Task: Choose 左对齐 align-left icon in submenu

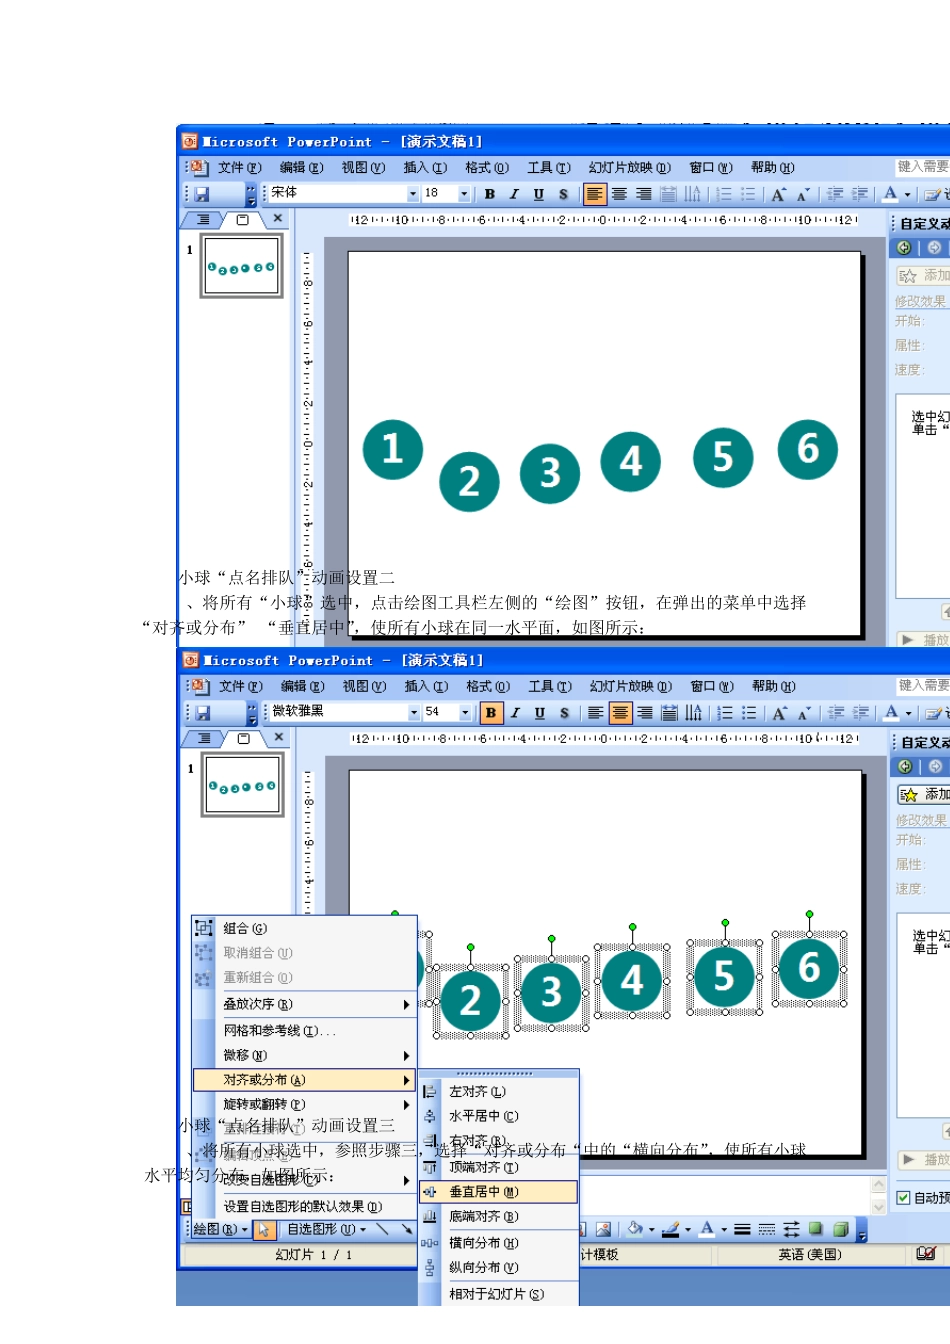Action: [430, 1092]
